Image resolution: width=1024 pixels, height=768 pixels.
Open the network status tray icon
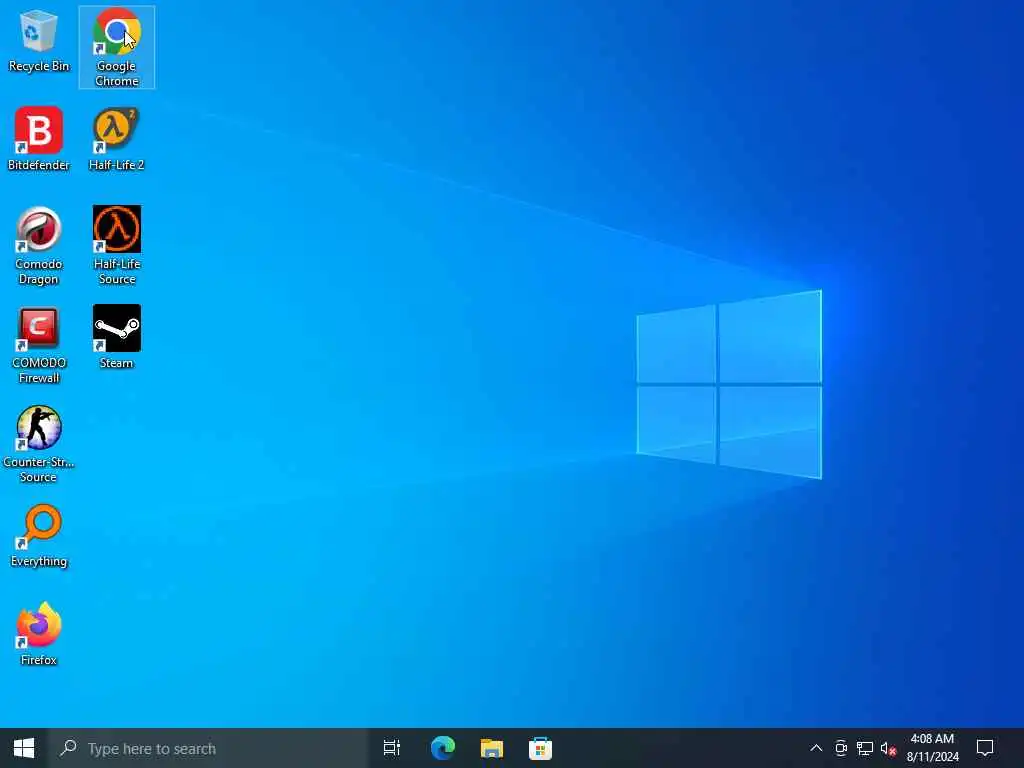tap(865, 748)
